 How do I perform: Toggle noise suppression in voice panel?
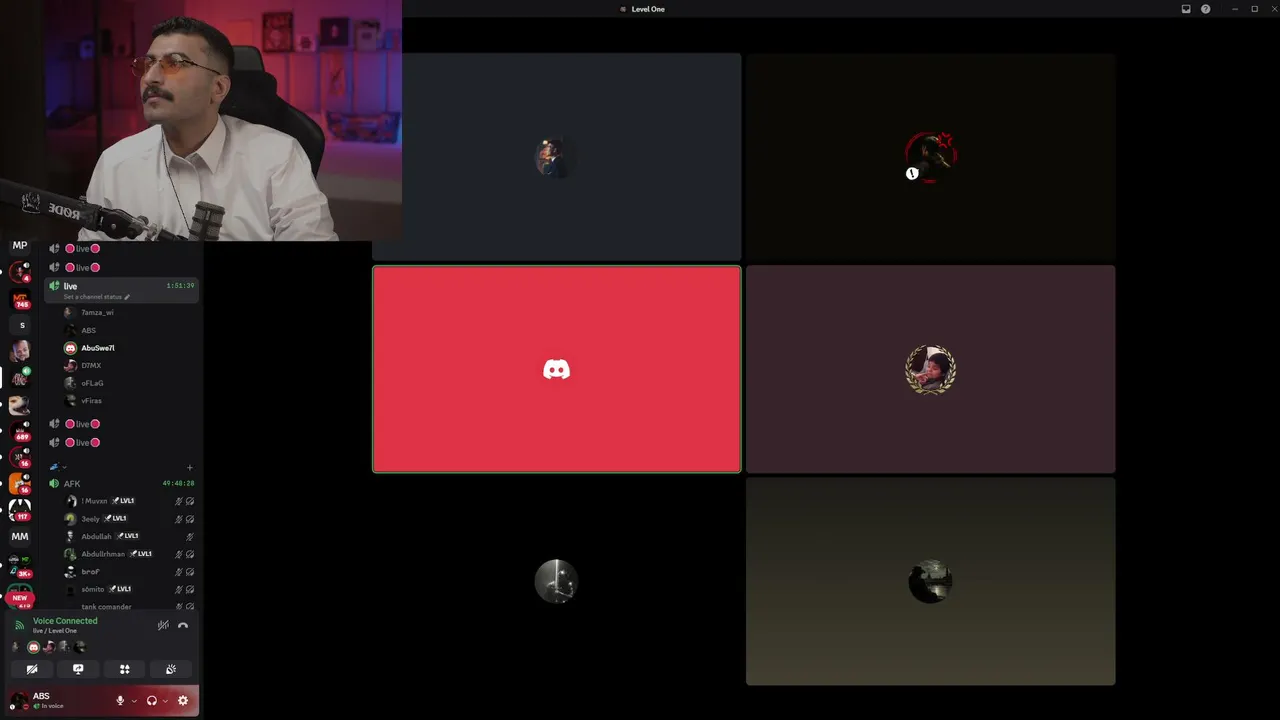click(x=163, y=626)
